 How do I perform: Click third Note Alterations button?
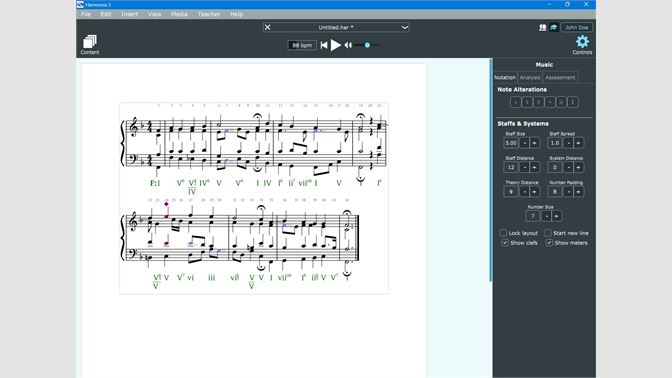click(538, 102)
